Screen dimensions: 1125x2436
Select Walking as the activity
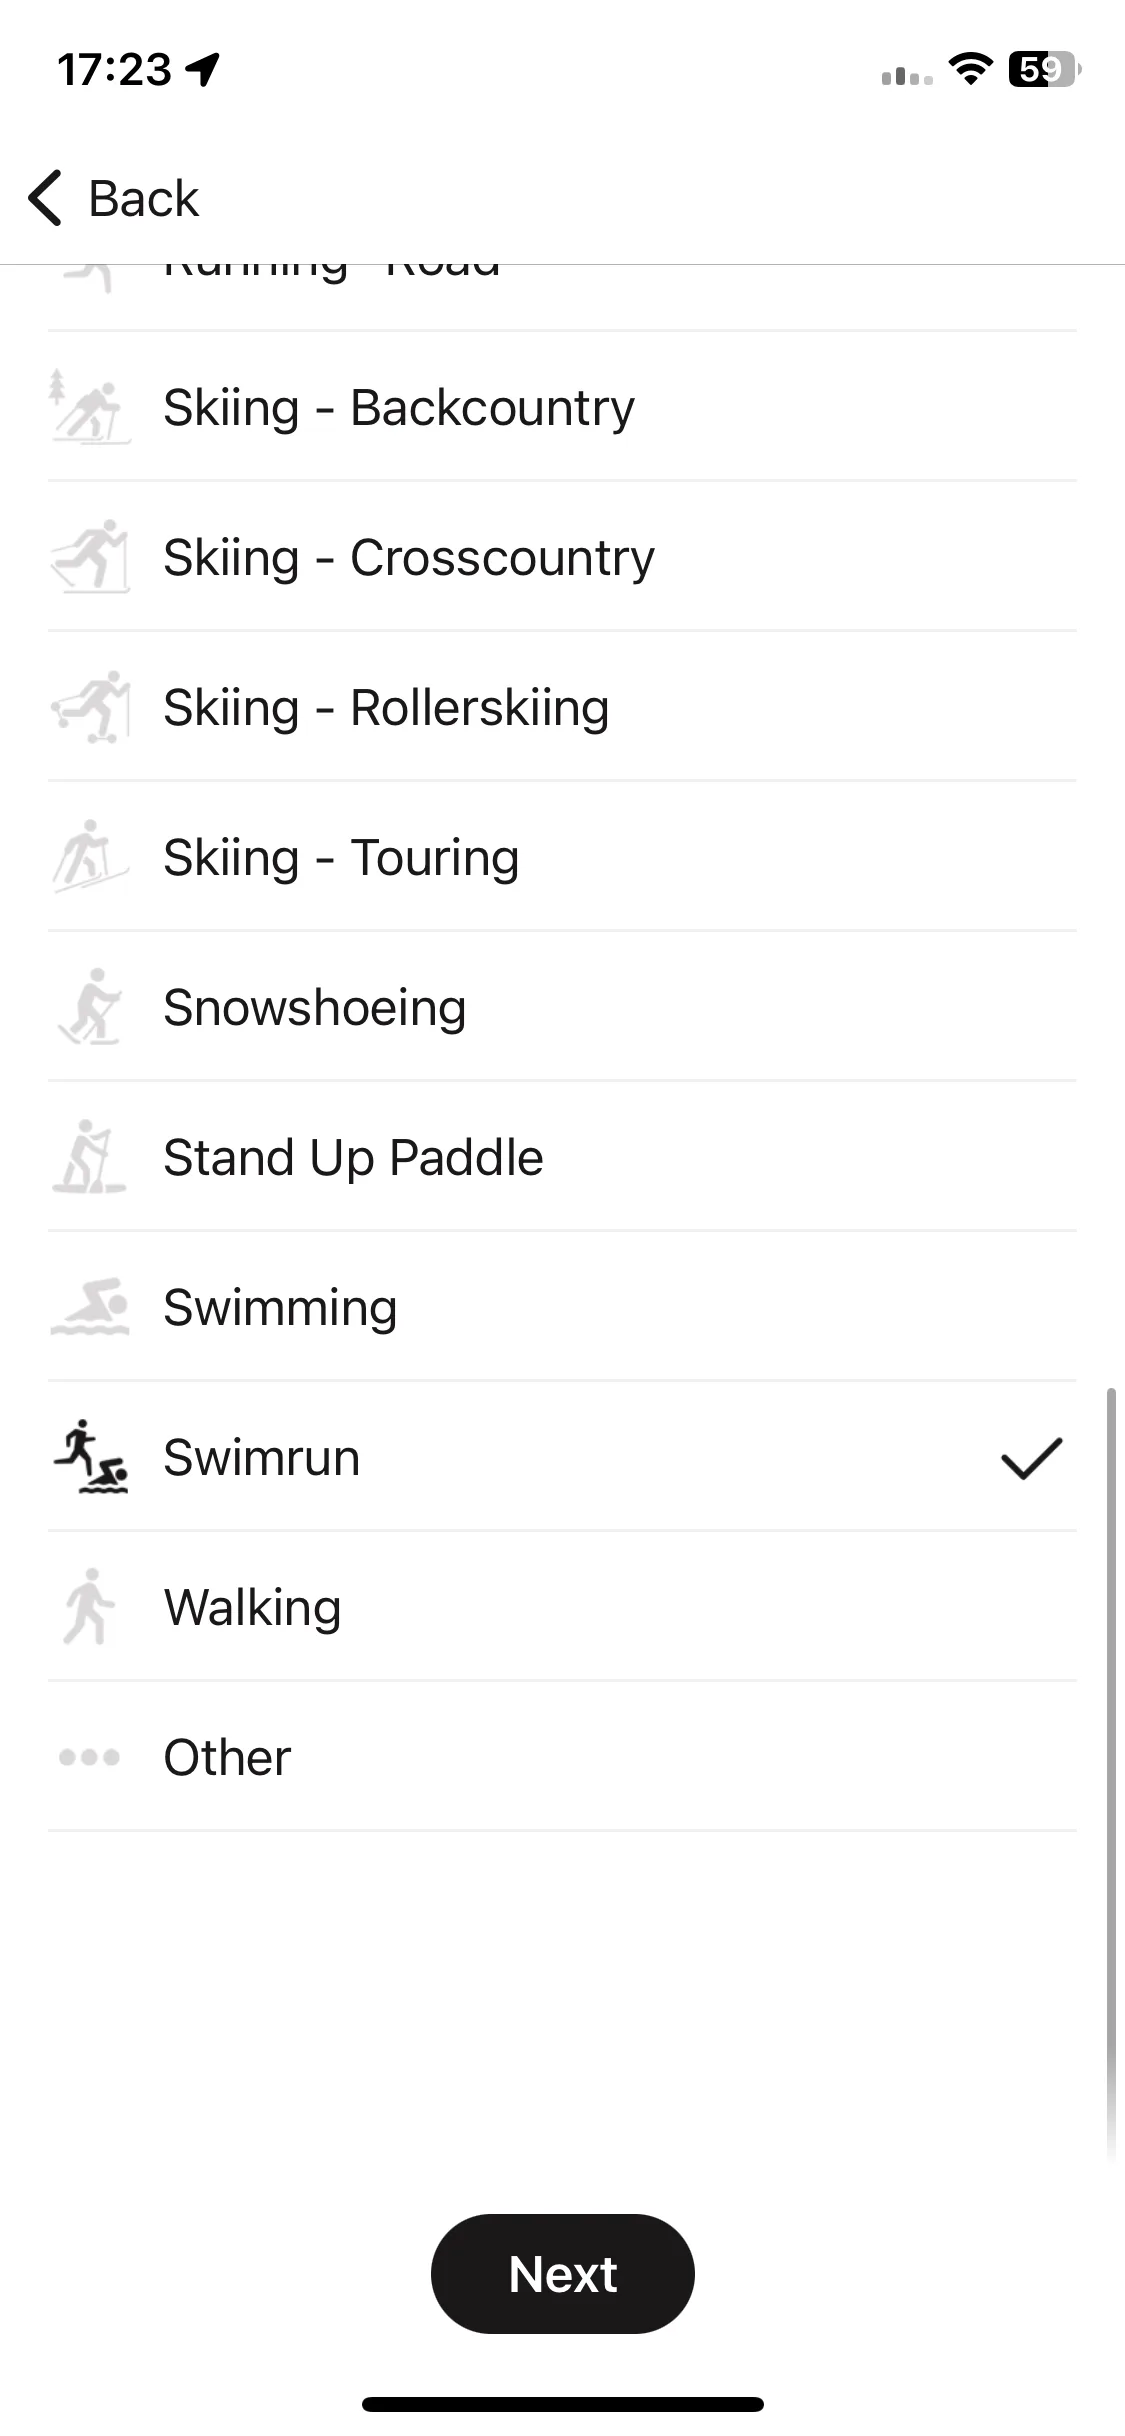(562, 1607)
